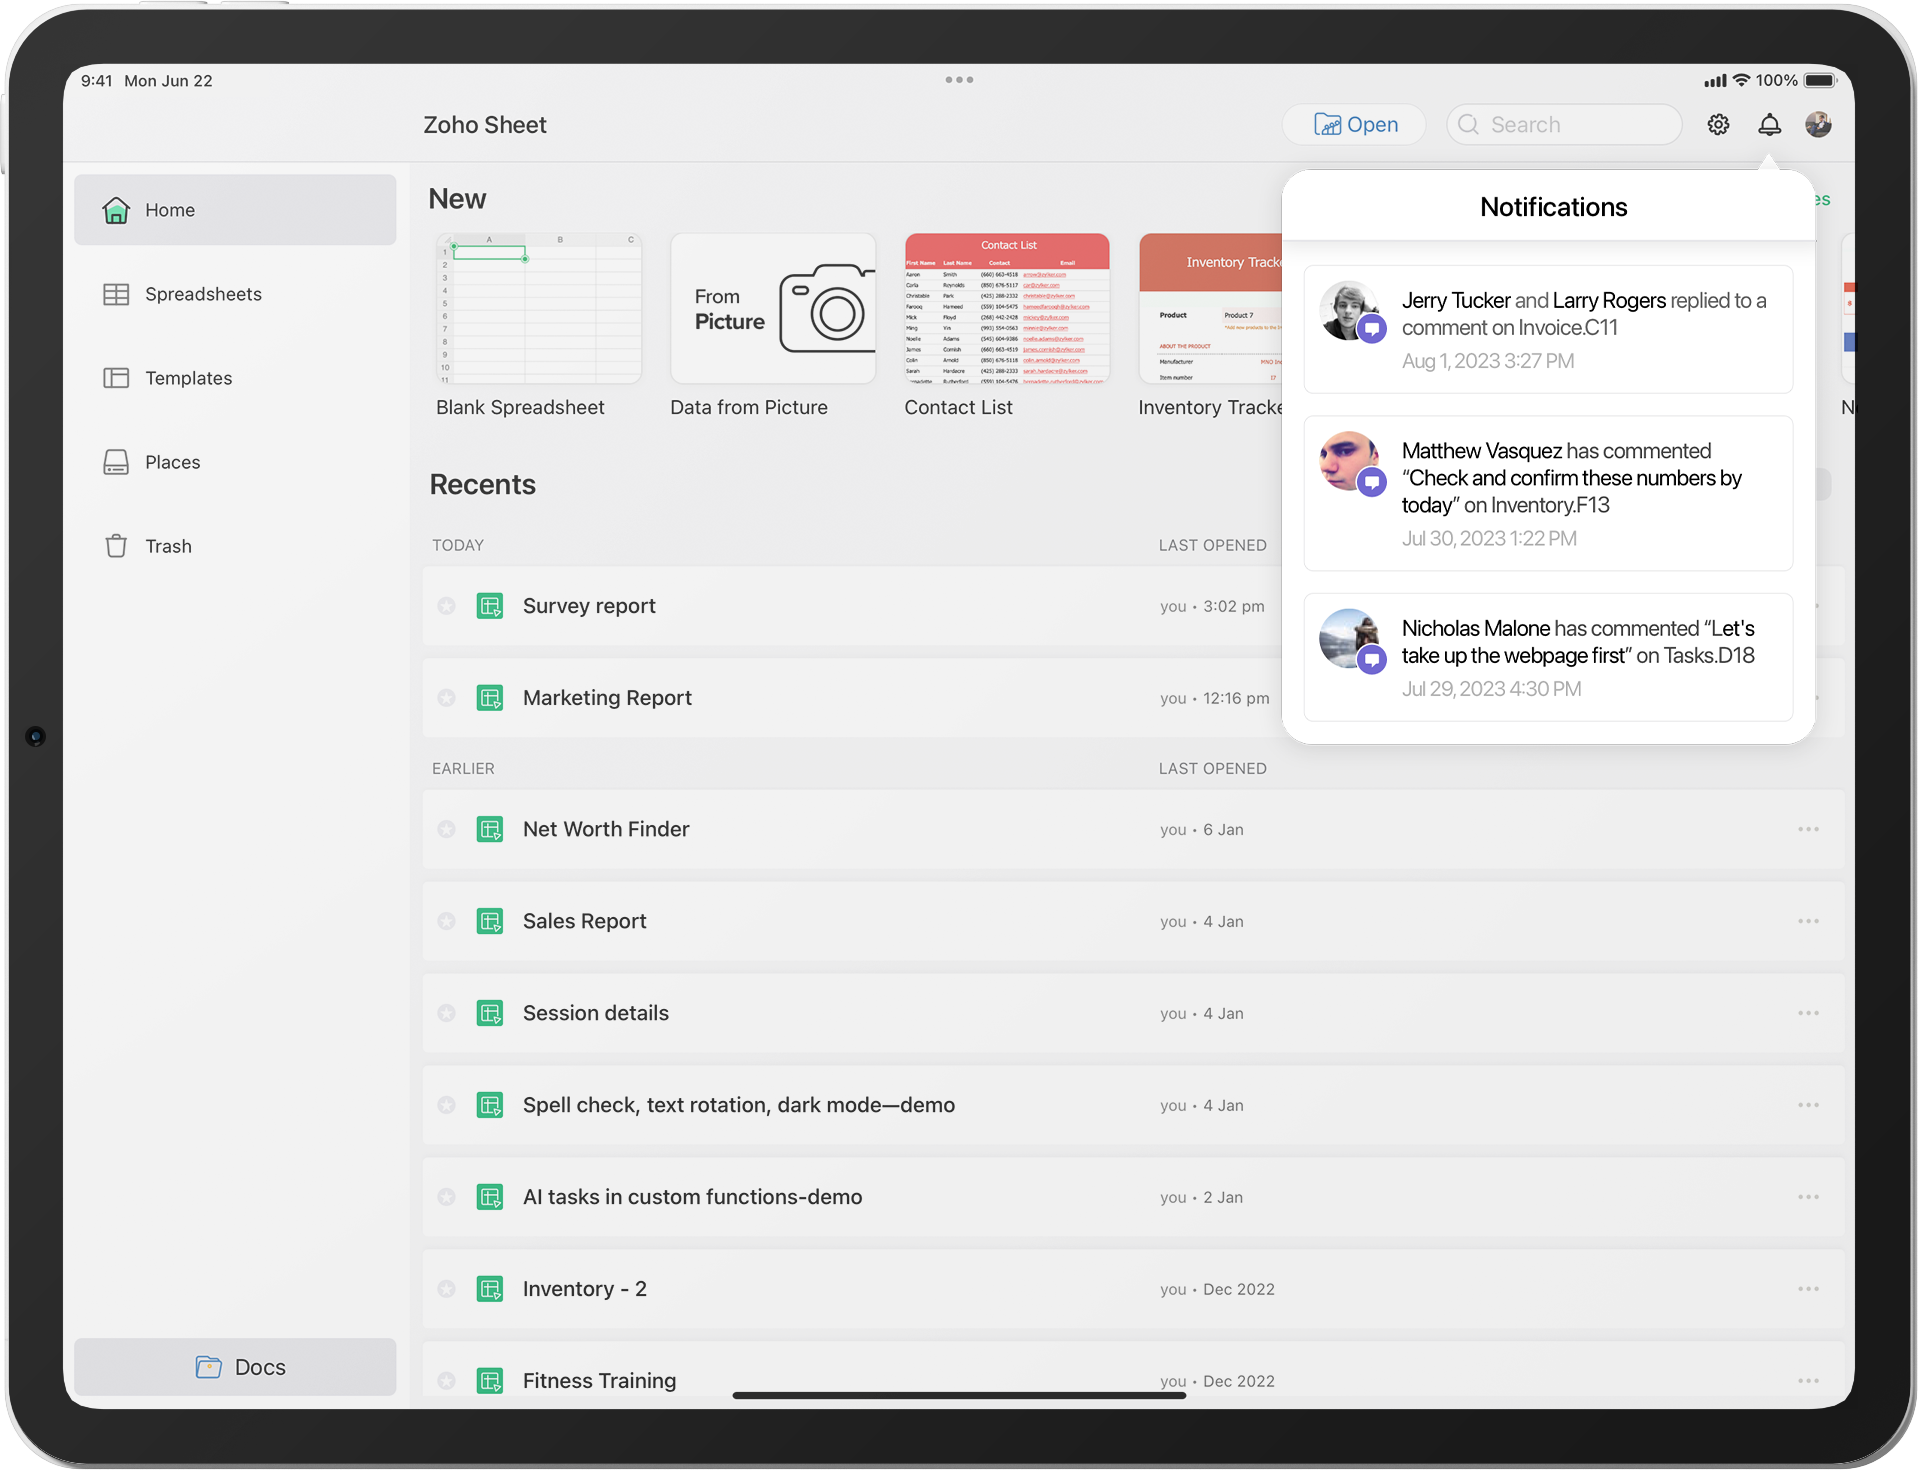The height and width of the screenshot is (1470, 1918).
Task: Select Trash in the sidebar
Action: (x=235, y=546)
